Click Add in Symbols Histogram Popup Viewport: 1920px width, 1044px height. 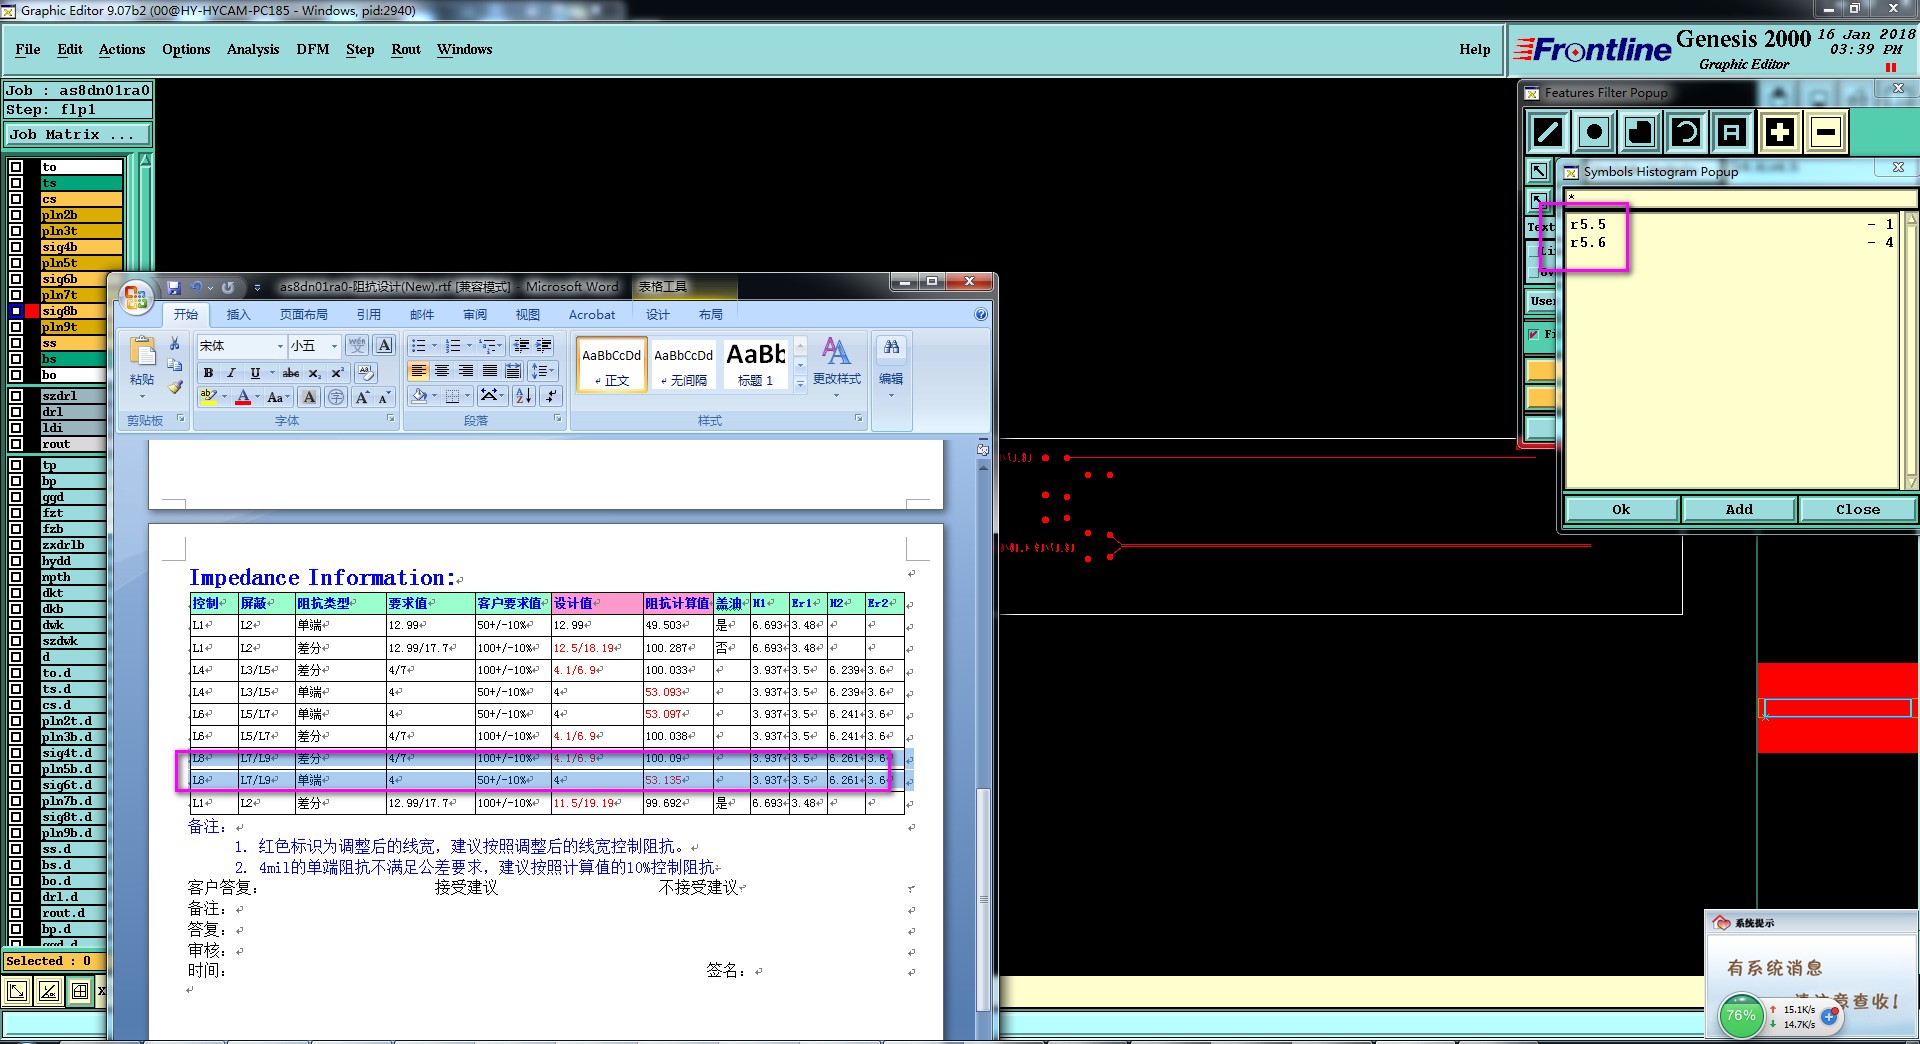pos(1739,510)
